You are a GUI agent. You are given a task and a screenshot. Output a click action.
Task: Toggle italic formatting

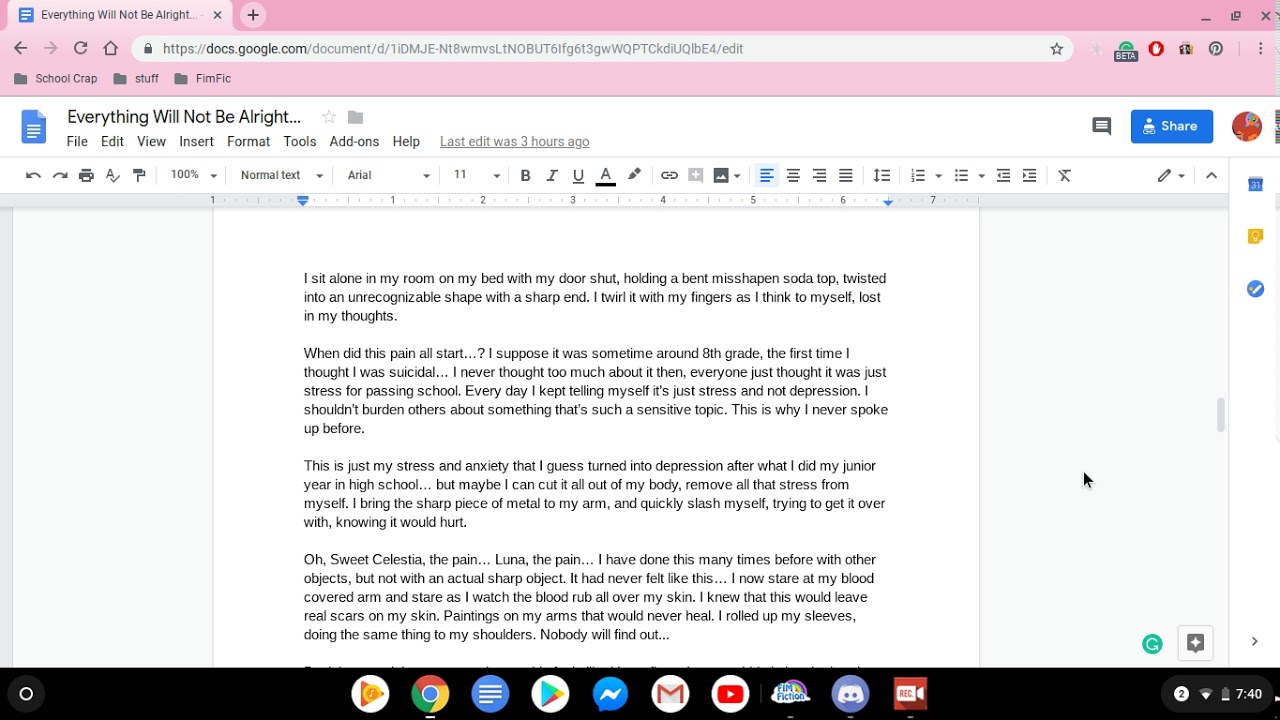click(552, 175)
